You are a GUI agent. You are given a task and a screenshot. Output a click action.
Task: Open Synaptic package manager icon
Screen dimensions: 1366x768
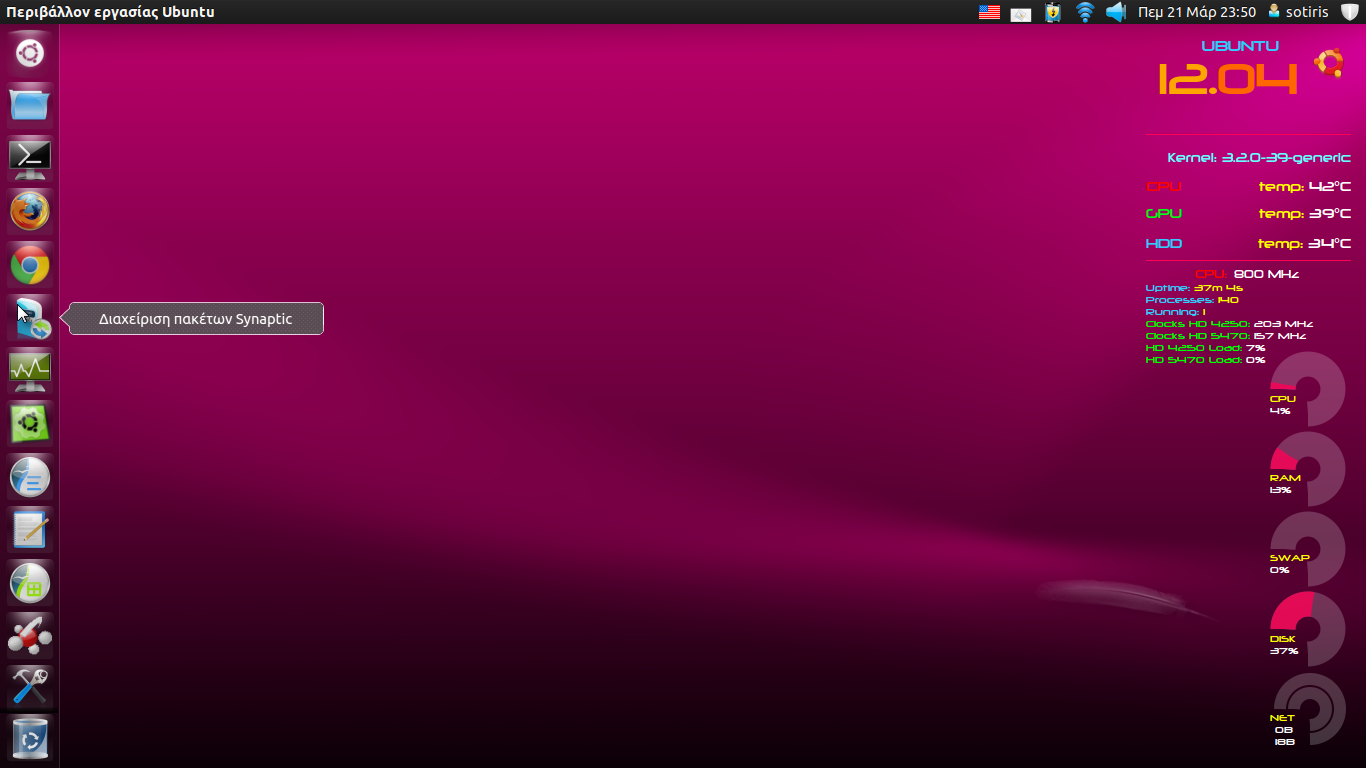pos(30,318)
